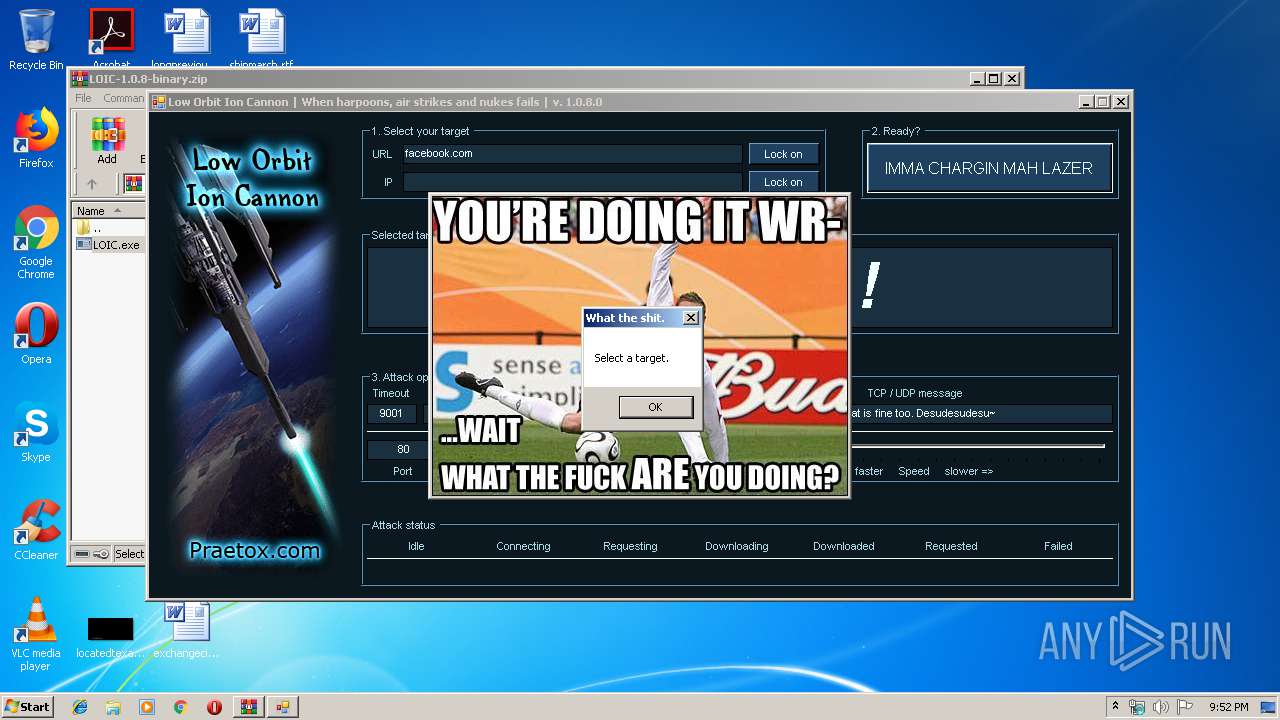Select the Recycle Bin desktop icon

(x=36, y=40)
